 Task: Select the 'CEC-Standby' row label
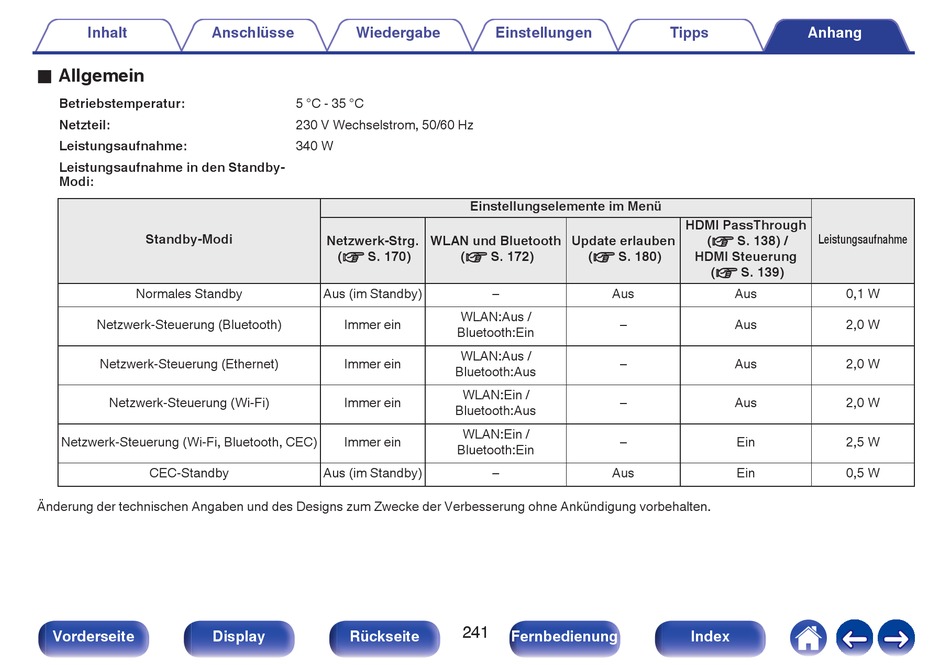click(x=189, y=473)
